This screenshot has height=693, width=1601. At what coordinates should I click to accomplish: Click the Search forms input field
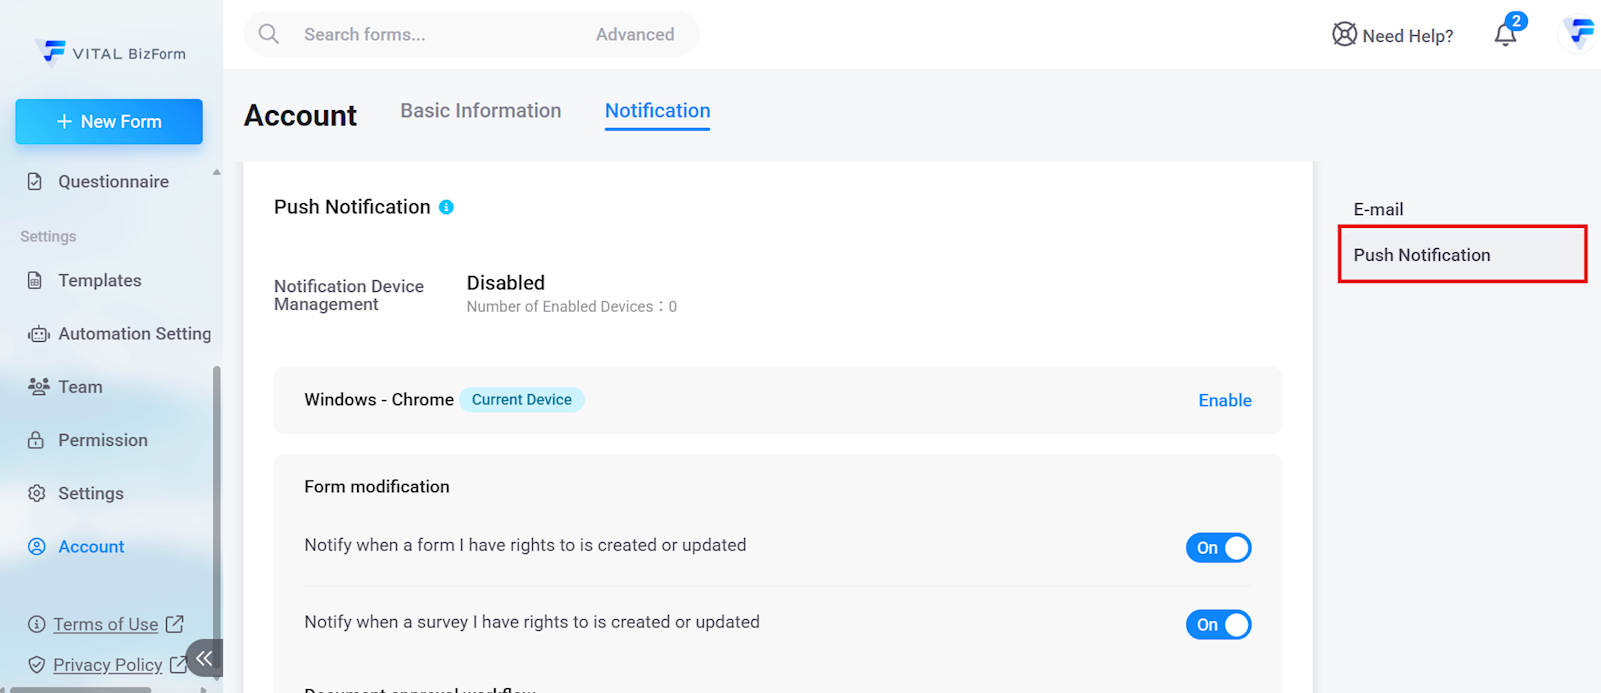440,34
